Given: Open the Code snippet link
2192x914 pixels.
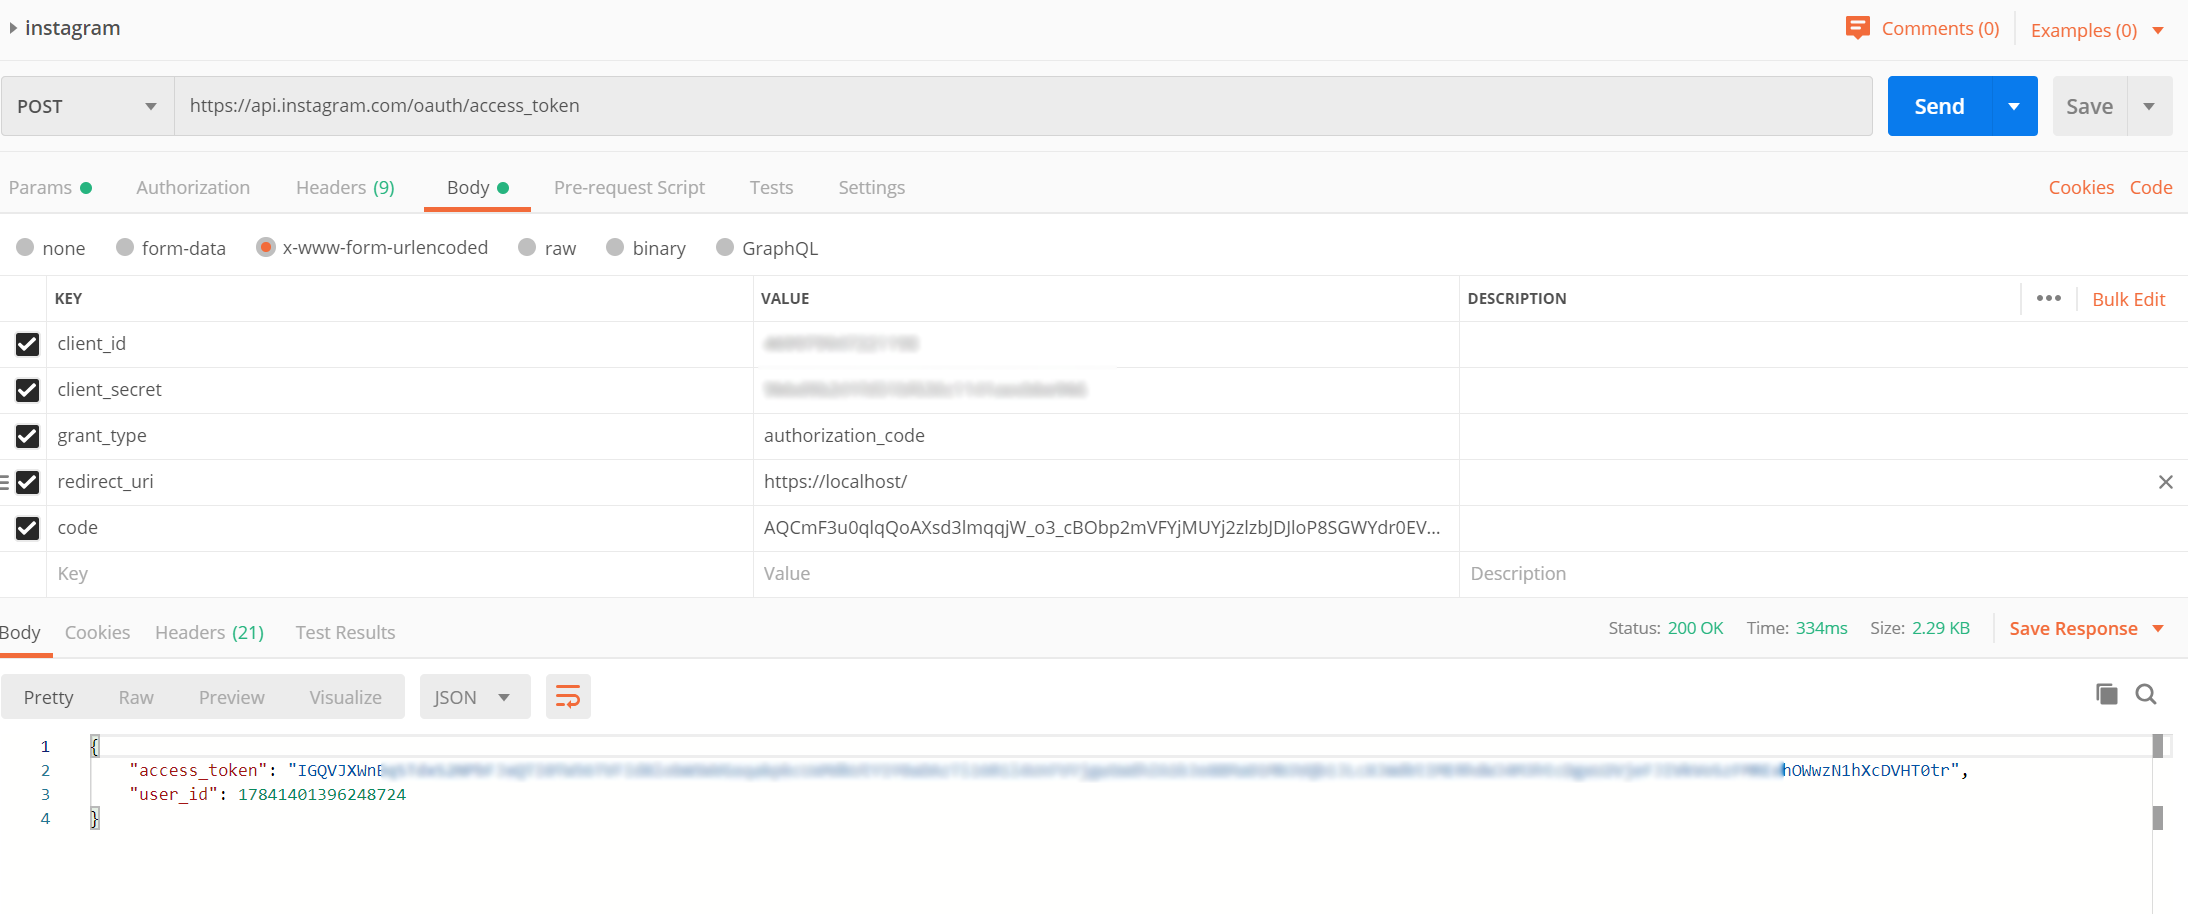Looking at the screenshot, I should point(2151,188).
